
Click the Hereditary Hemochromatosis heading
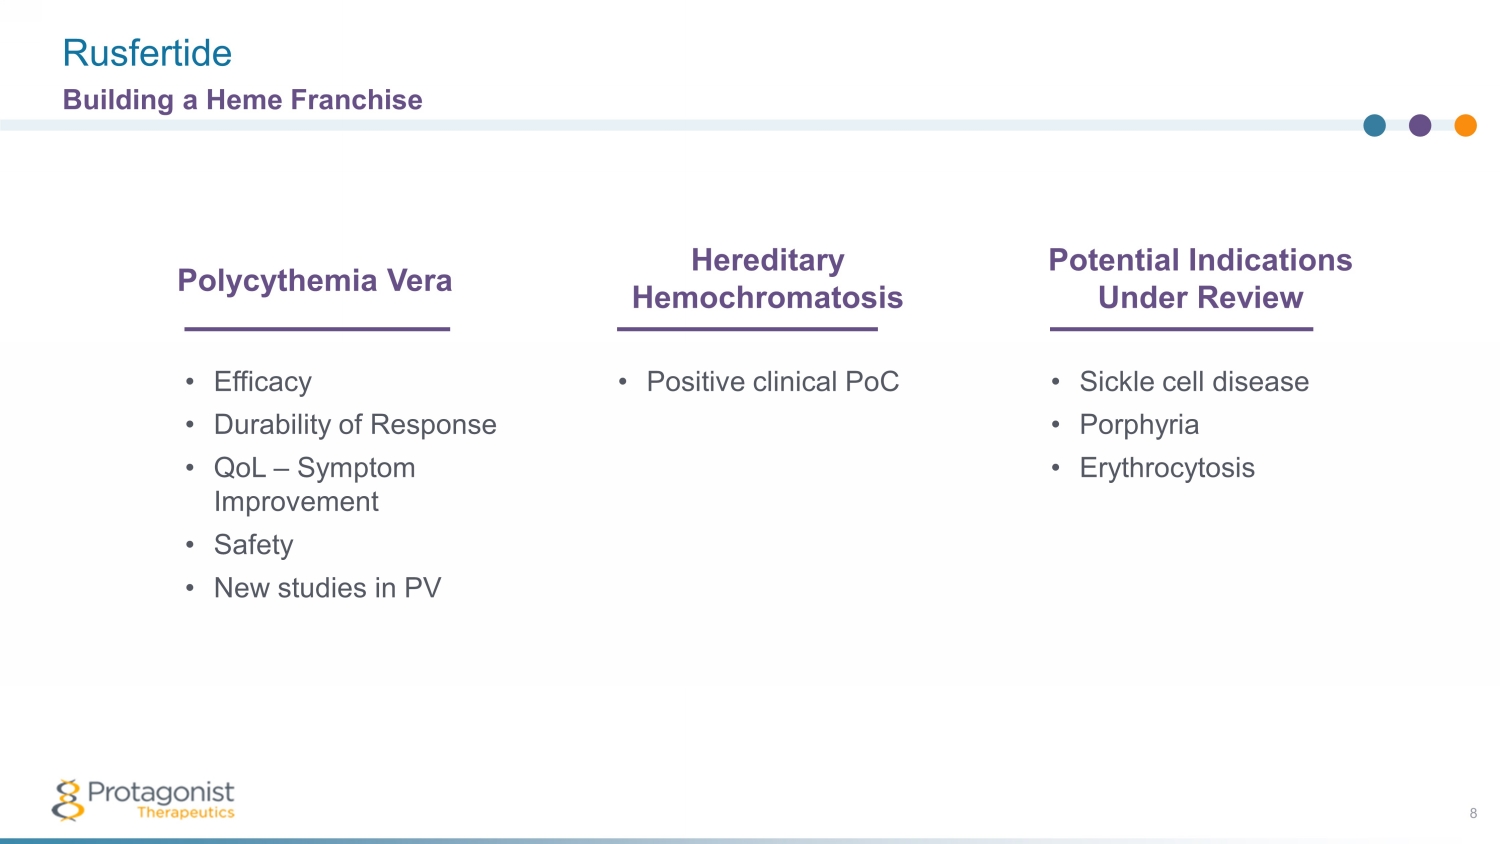(x=767, y=279)
